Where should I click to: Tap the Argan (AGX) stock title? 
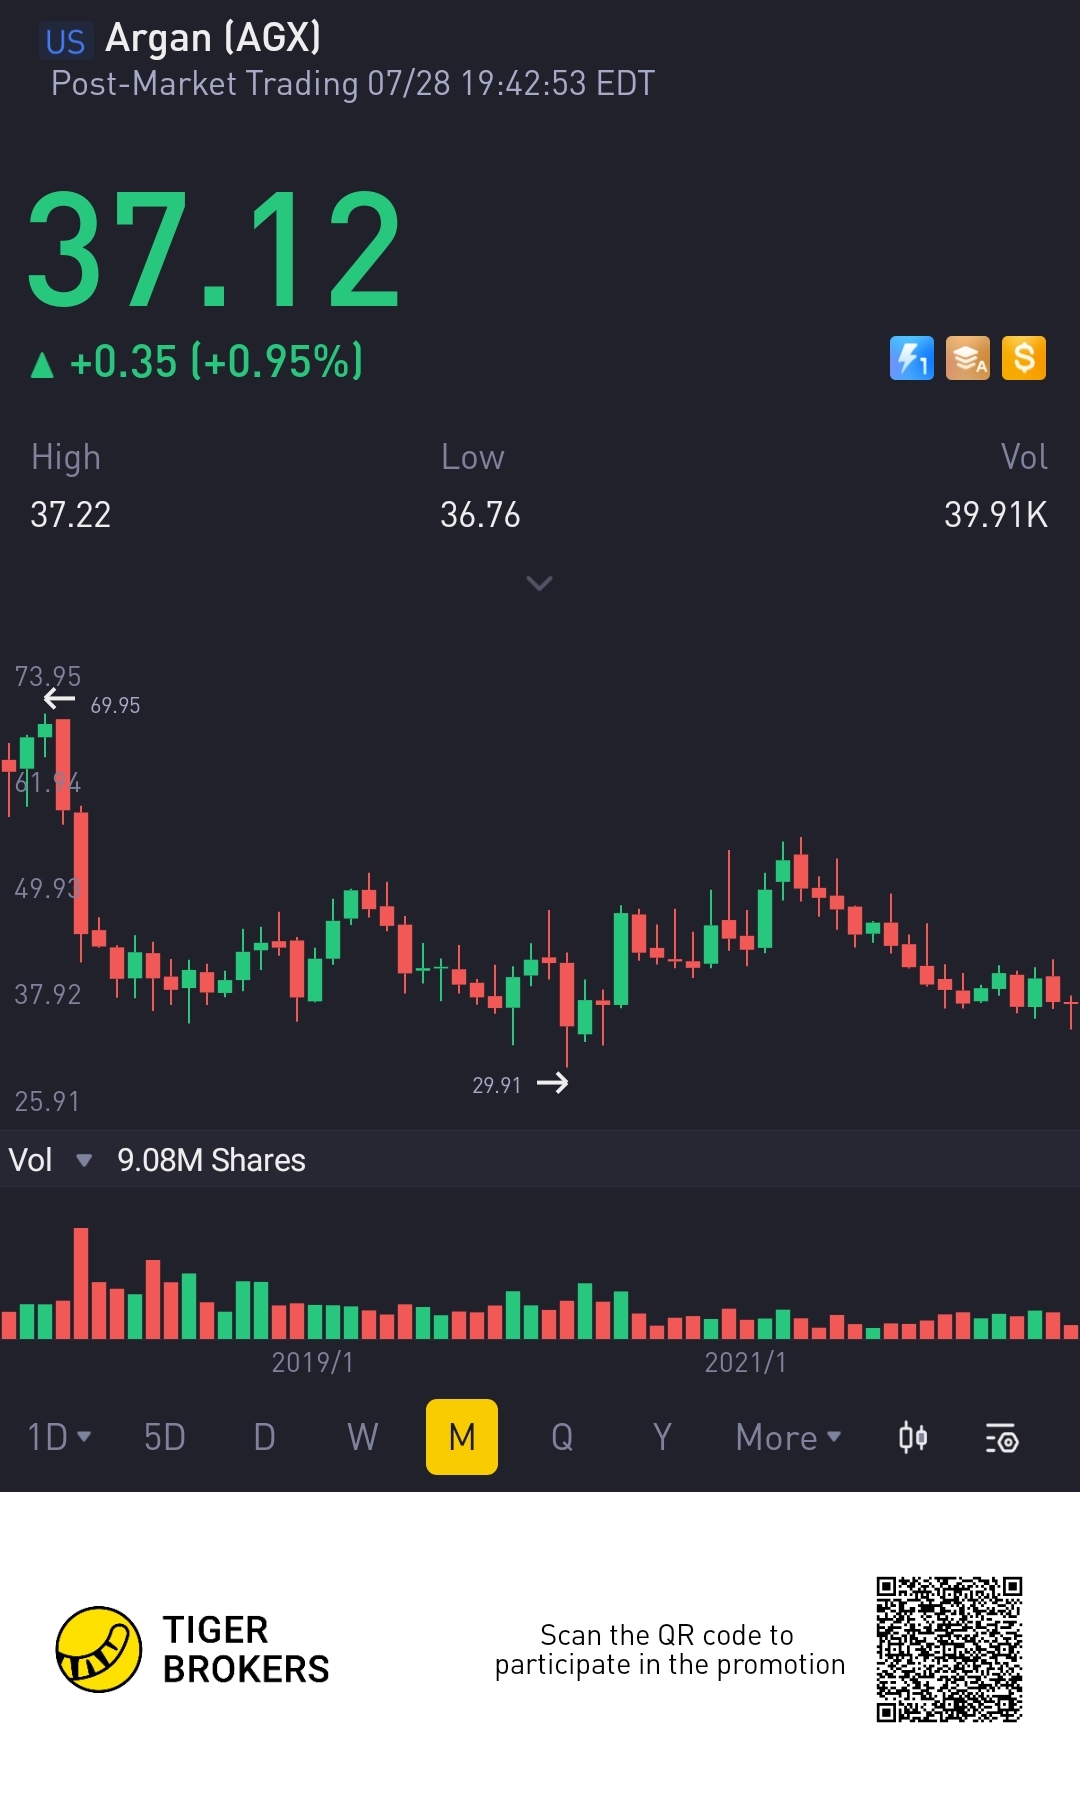pos(213,38)
